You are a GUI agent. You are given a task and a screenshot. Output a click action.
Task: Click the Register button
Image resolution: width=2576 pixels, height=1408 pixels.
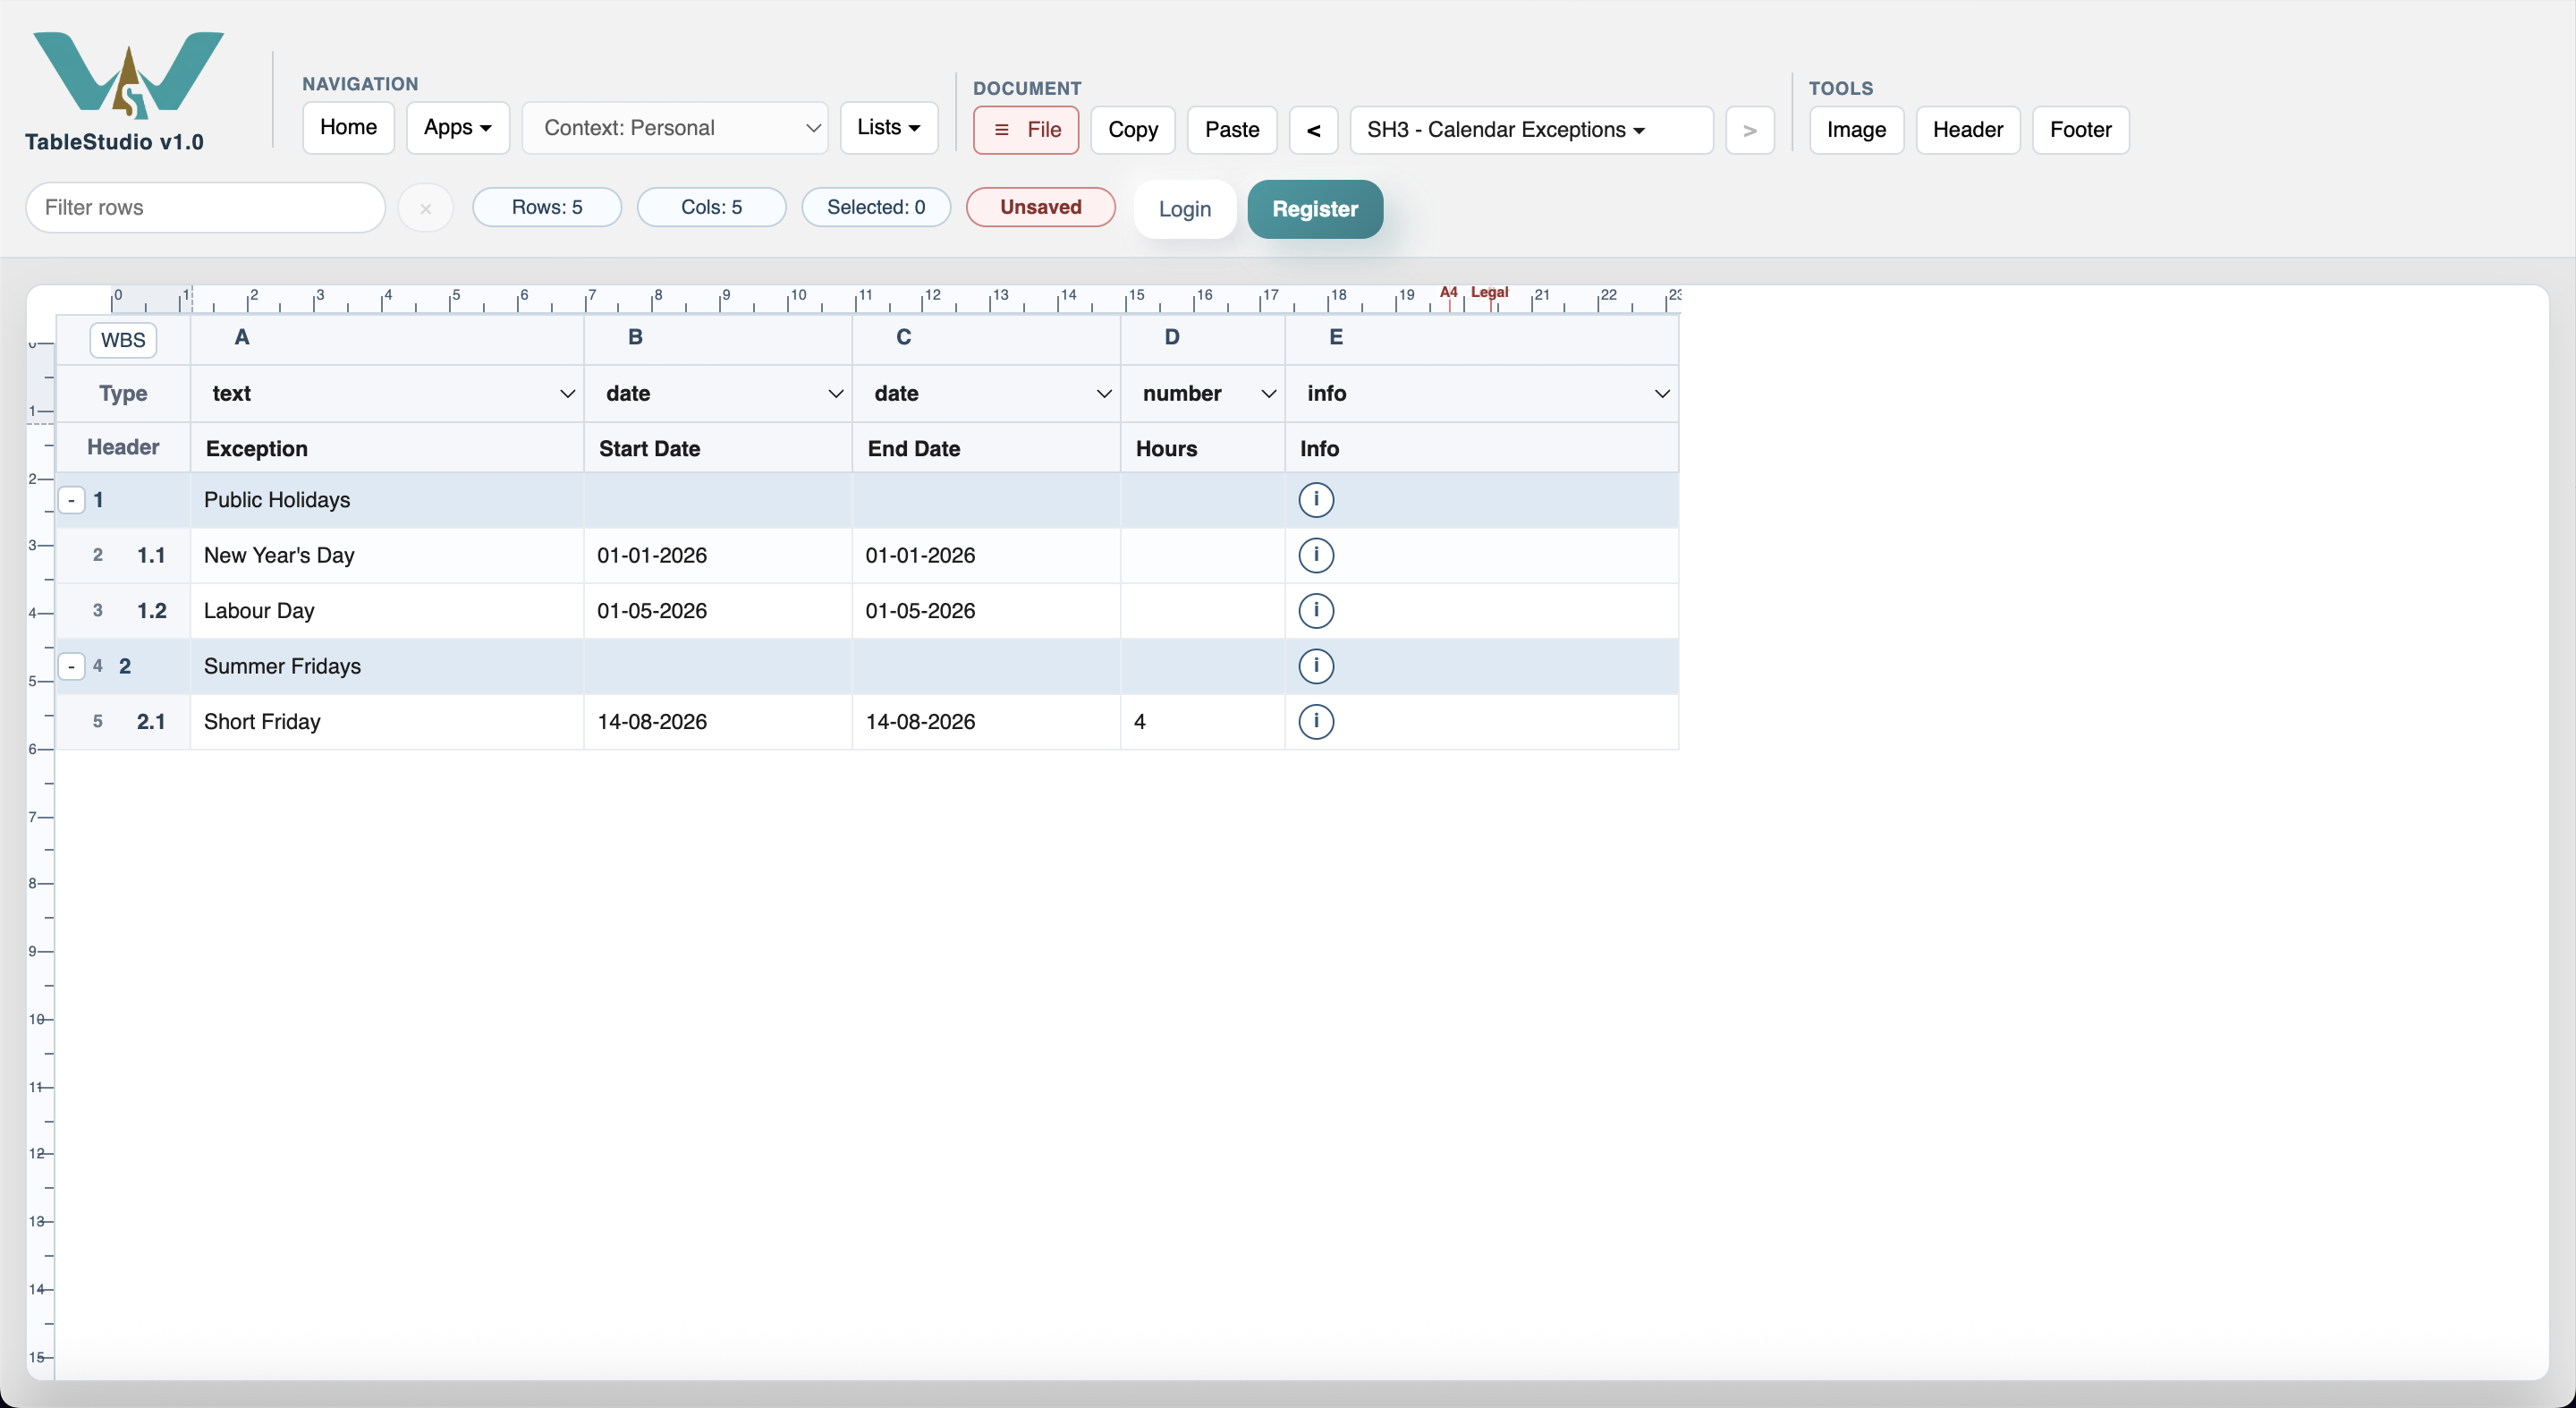[1315, 209]
